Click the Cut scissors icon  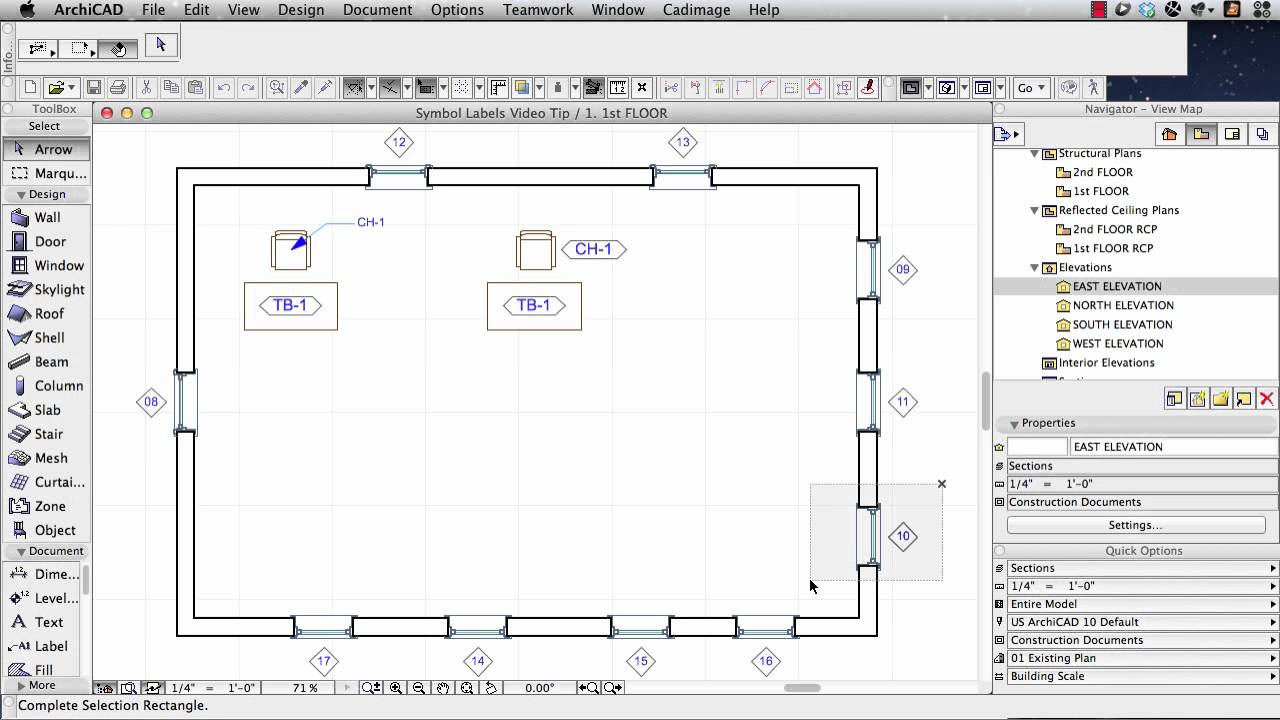pos(147,88)
